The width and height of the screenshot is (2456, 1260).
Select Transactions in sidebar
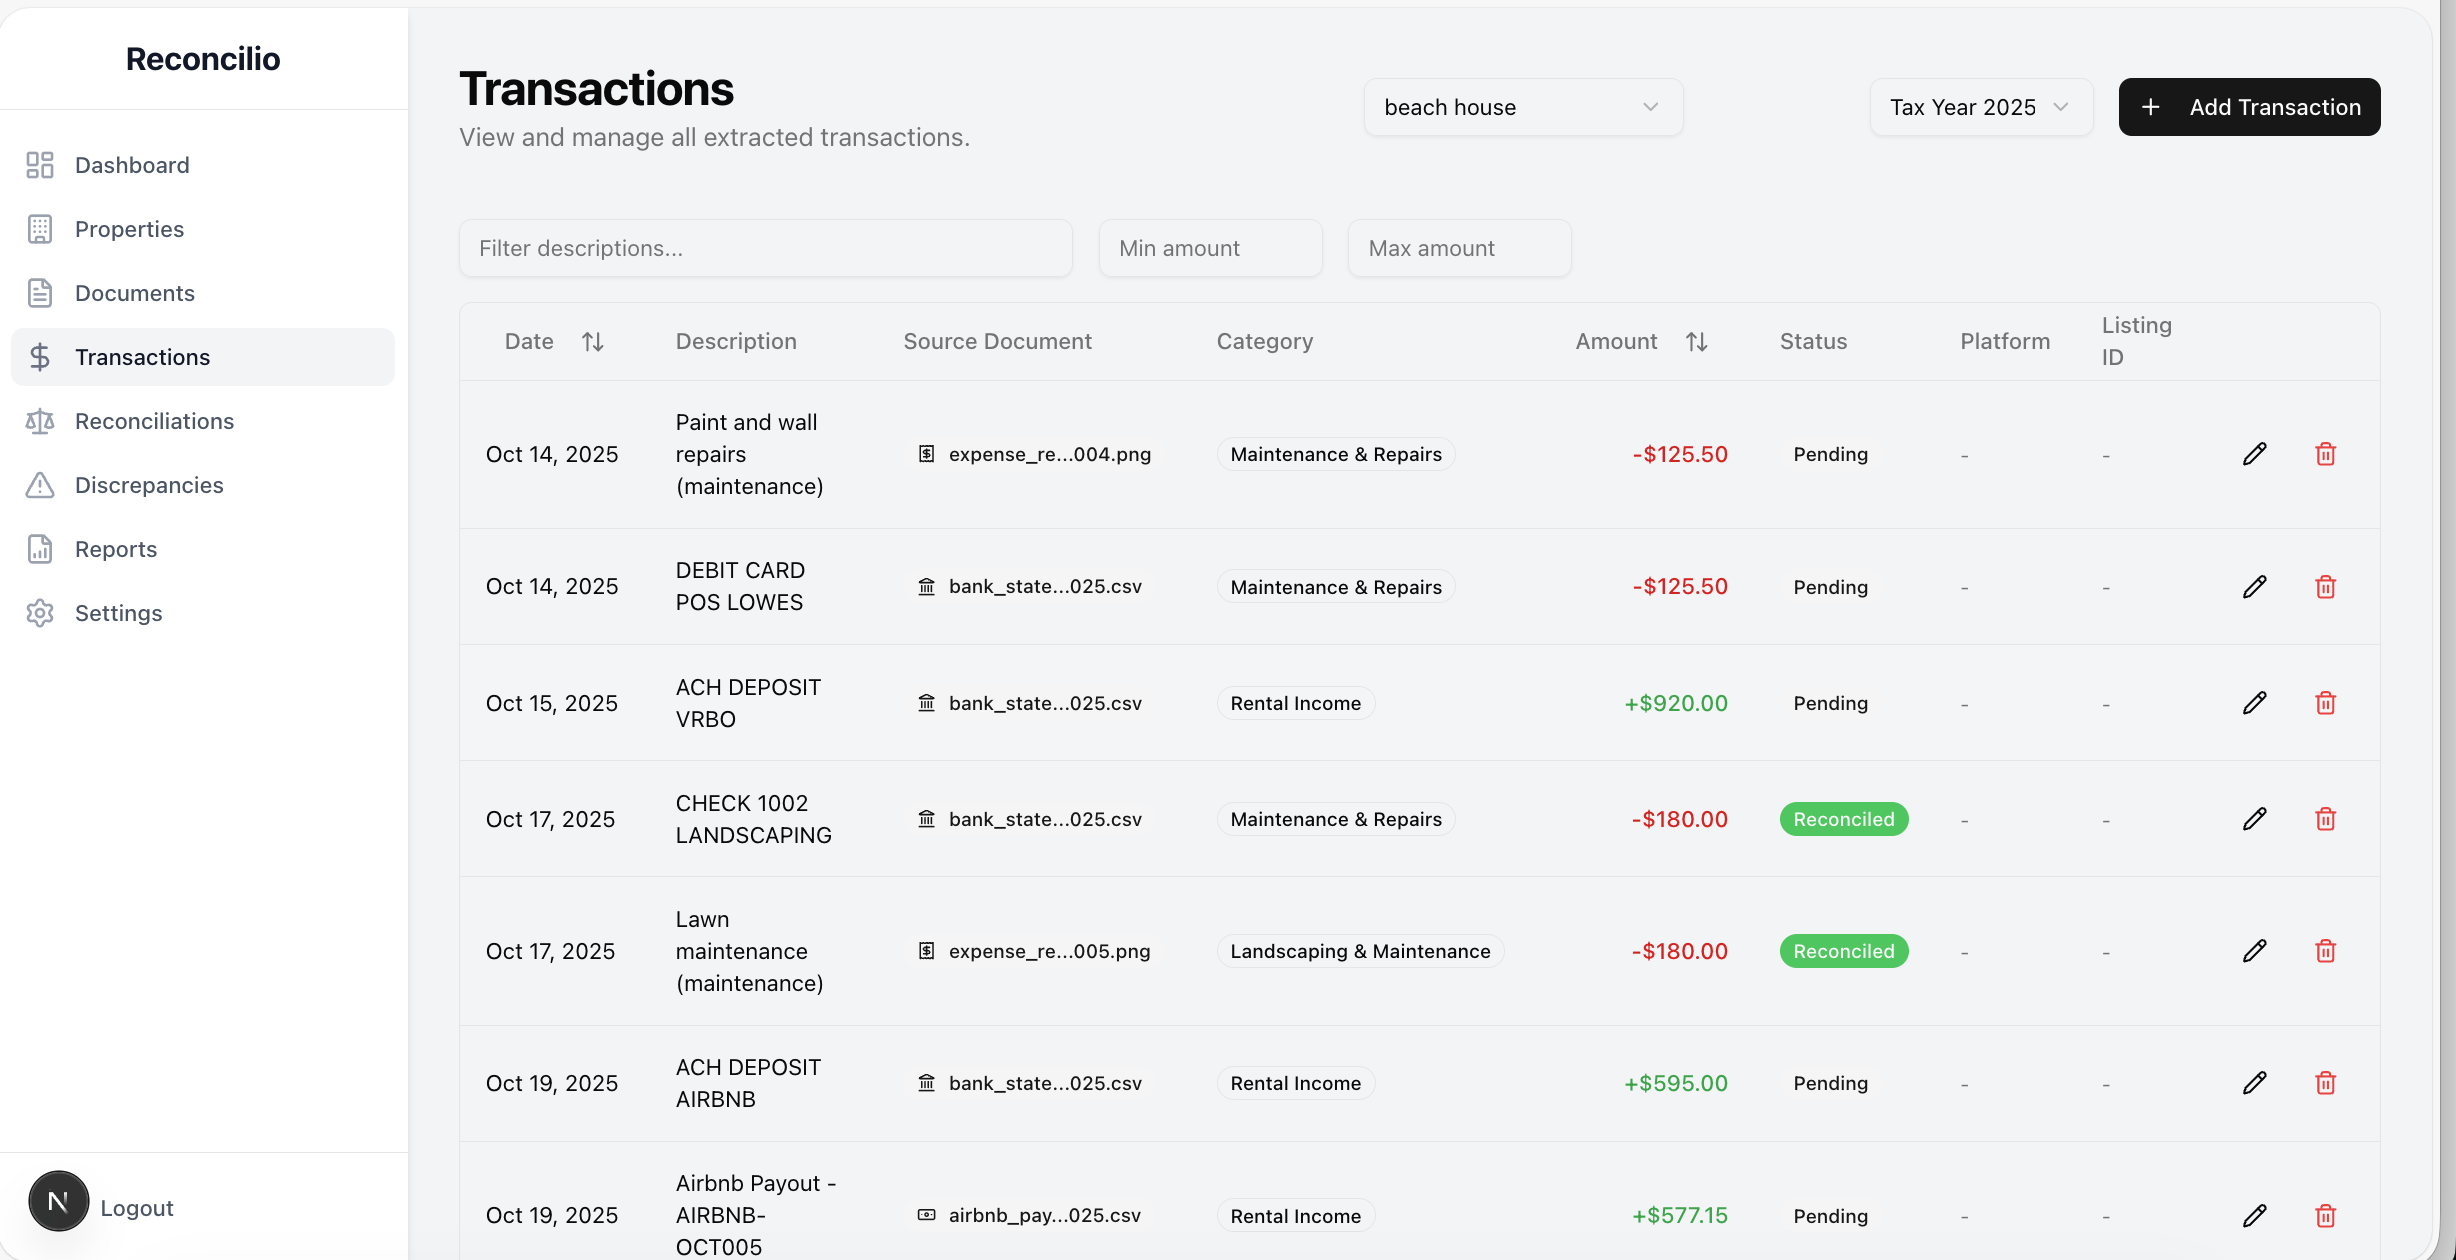click(x=203, y=357)
